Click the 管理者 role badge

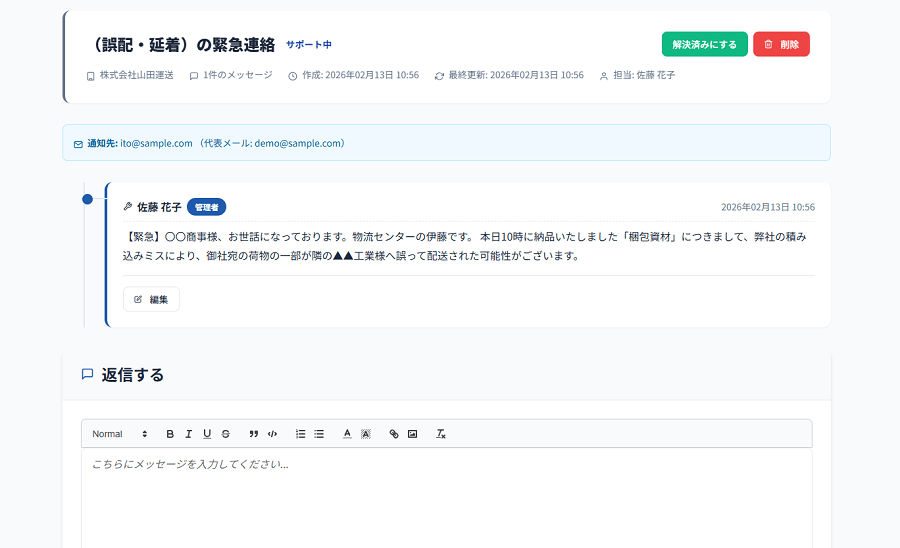207,207
